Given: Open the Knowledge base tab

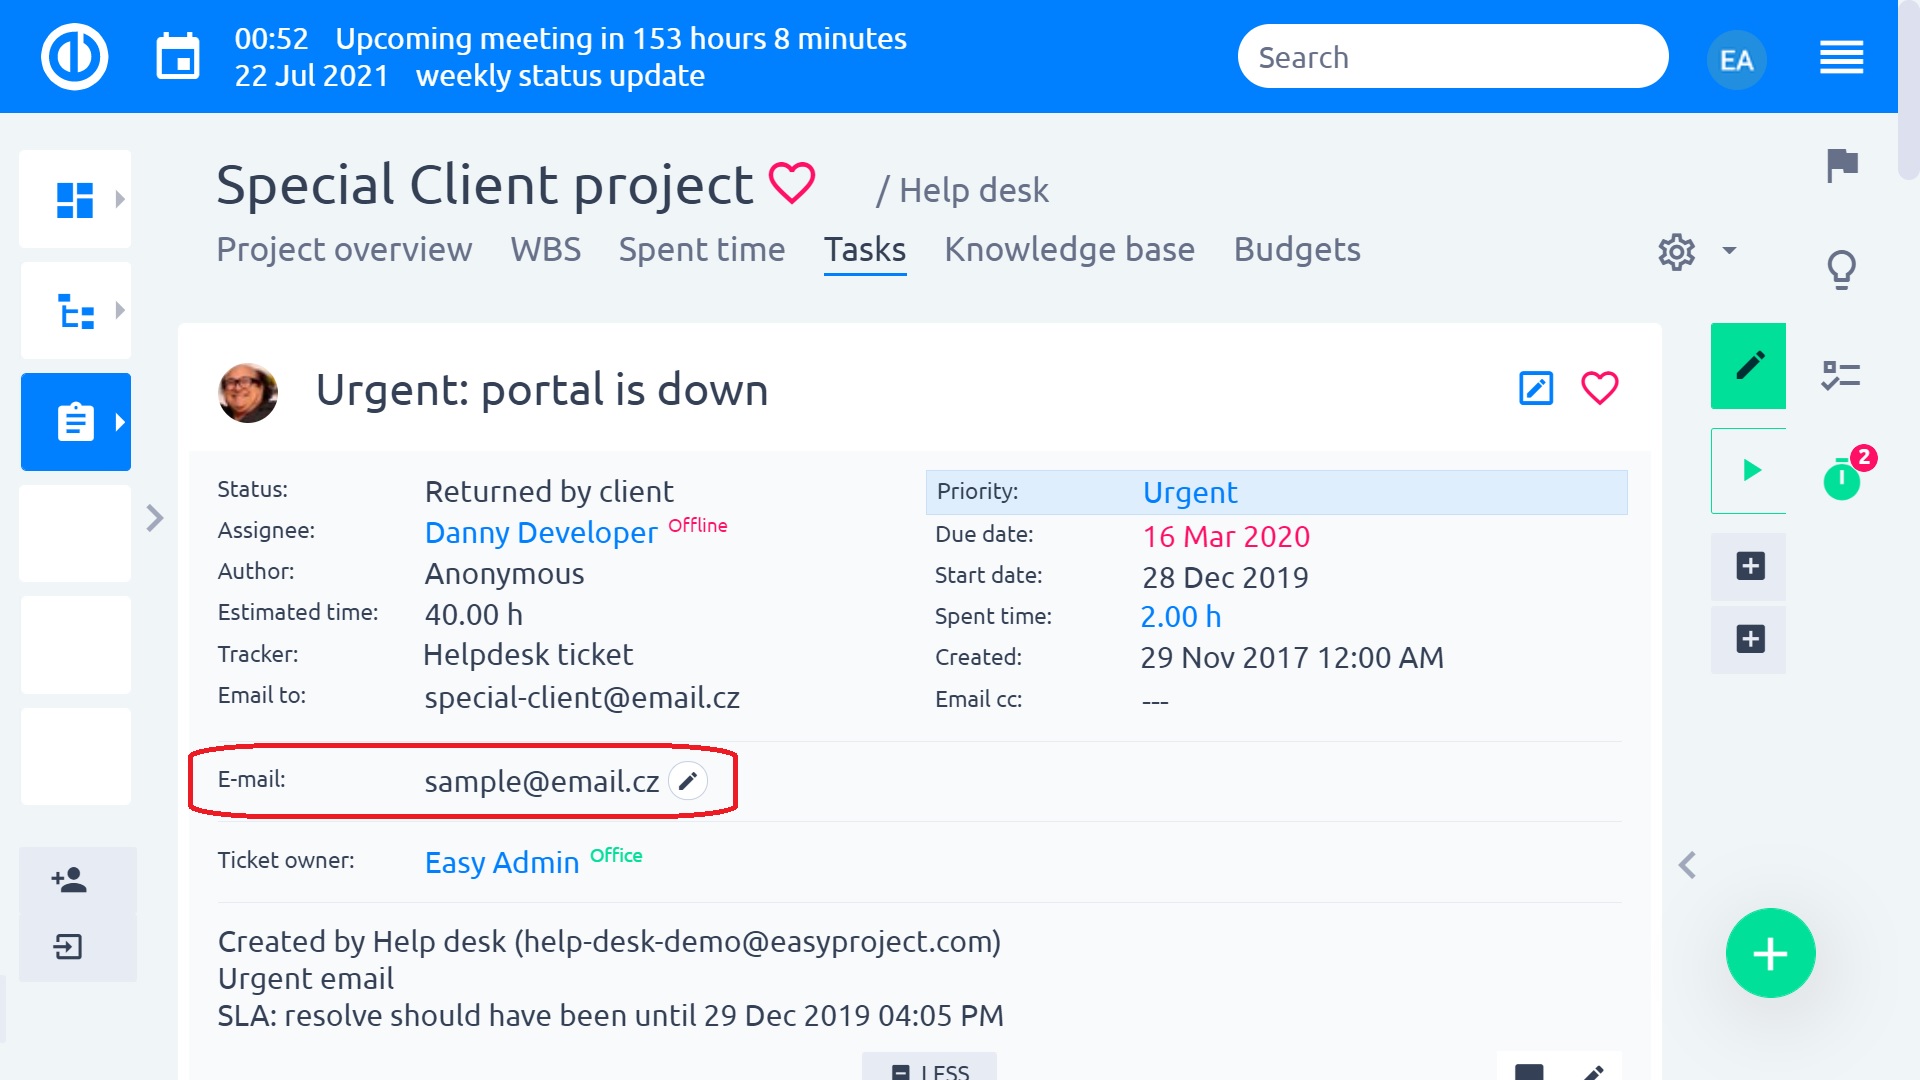Looking at the screenshot, I should click(x=1070, y=249).
